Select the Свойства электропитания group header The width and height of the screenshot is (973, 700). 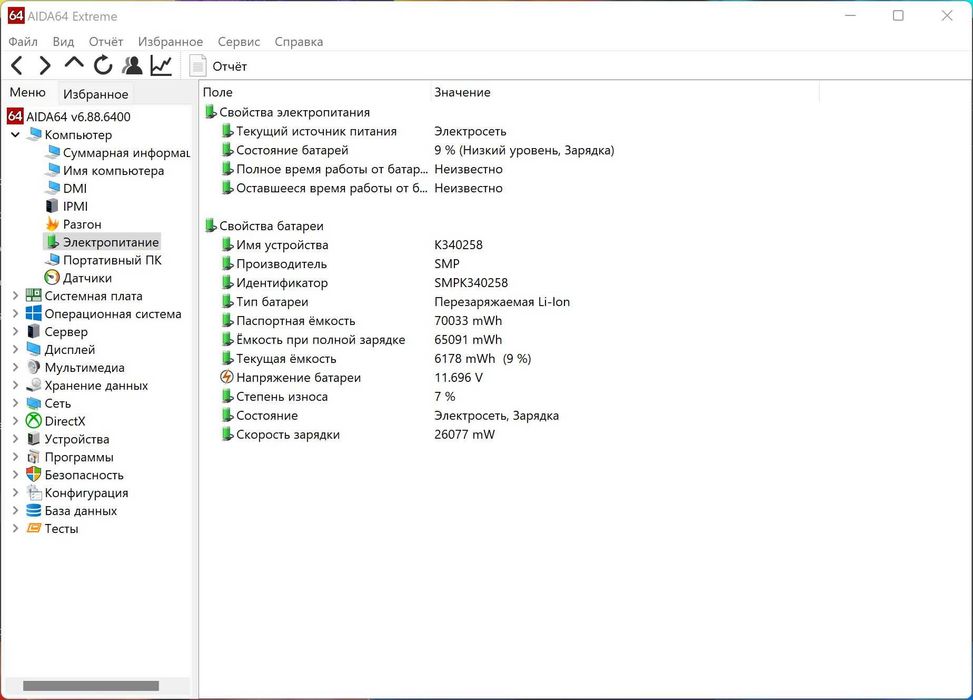click(294, 112)
